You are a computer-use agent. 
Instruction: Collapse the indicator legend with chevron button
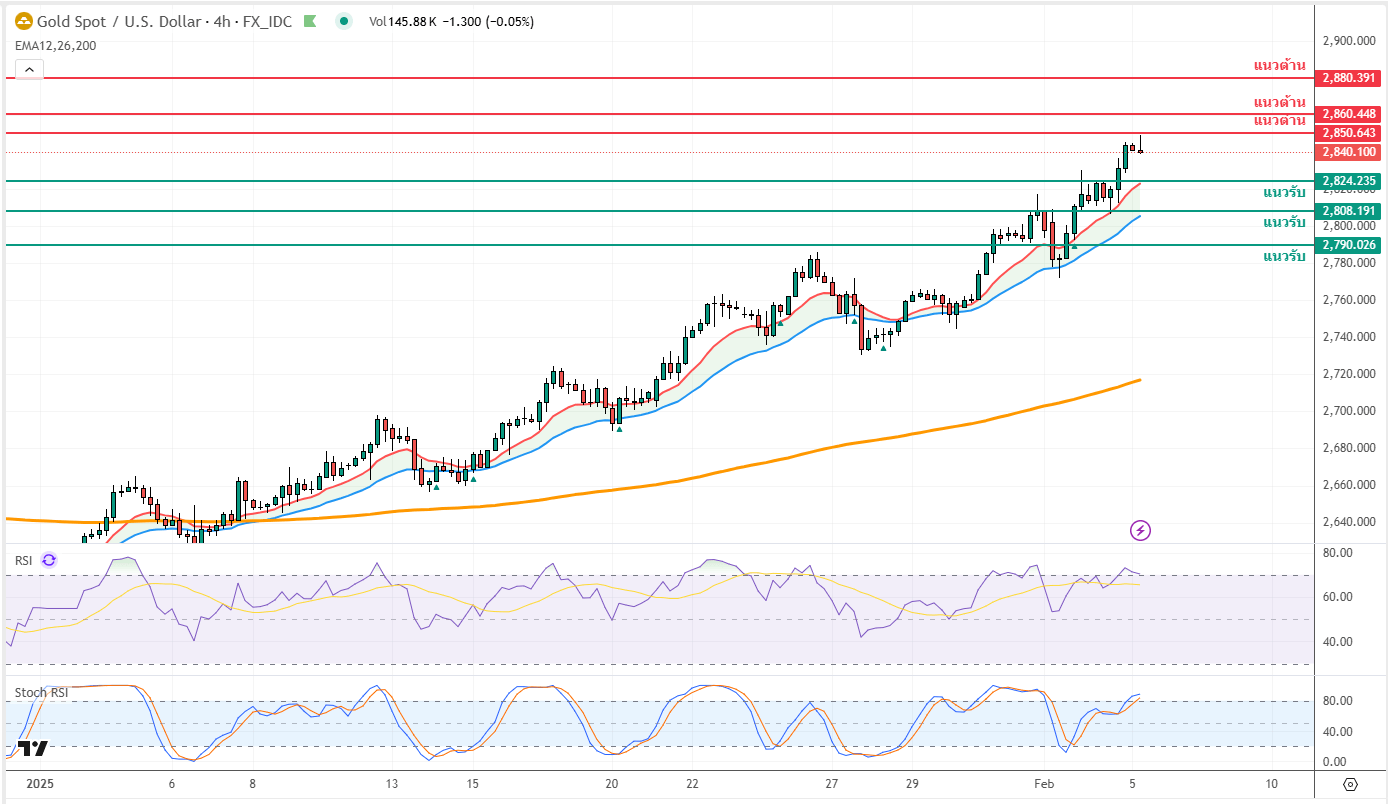click(x=29, y=69)
